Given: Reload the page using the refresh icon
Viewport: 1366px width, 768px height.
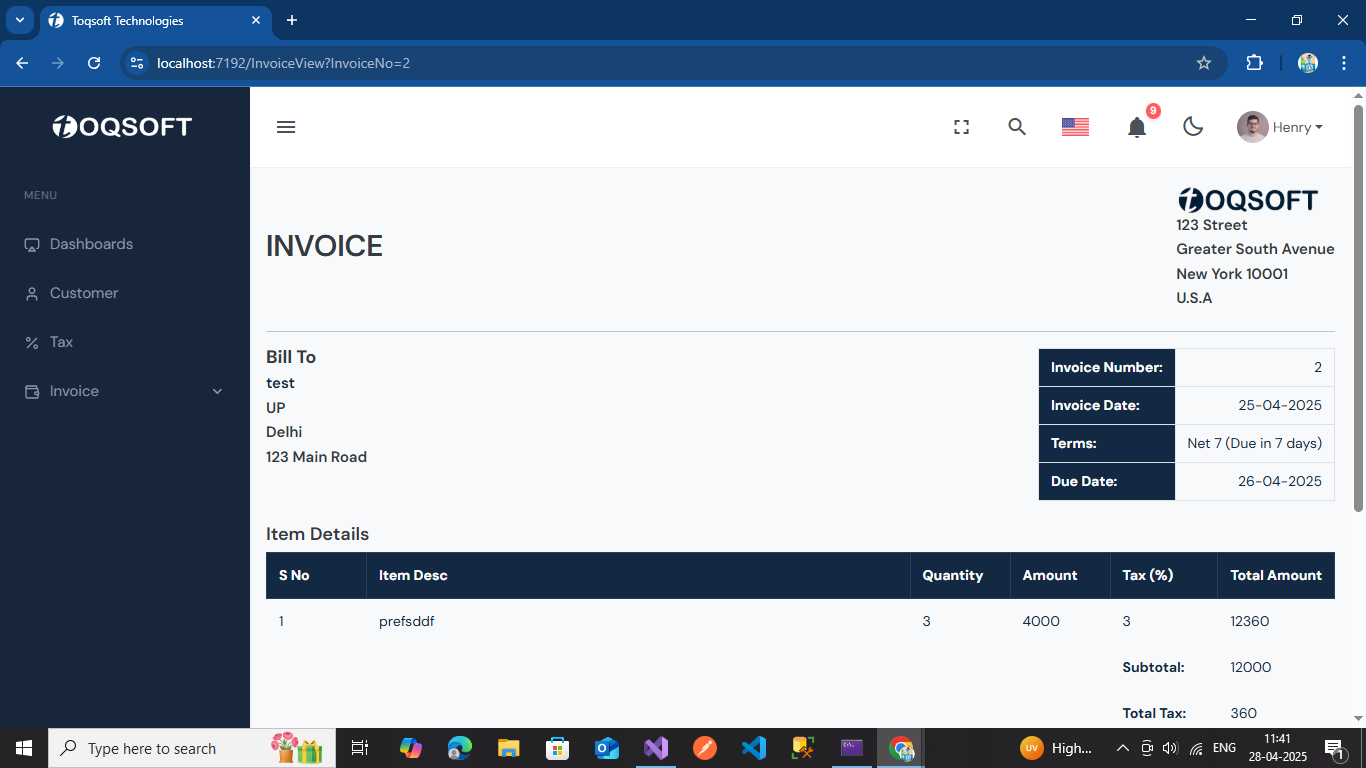Looking at the screenshot, I should point(94,63).
